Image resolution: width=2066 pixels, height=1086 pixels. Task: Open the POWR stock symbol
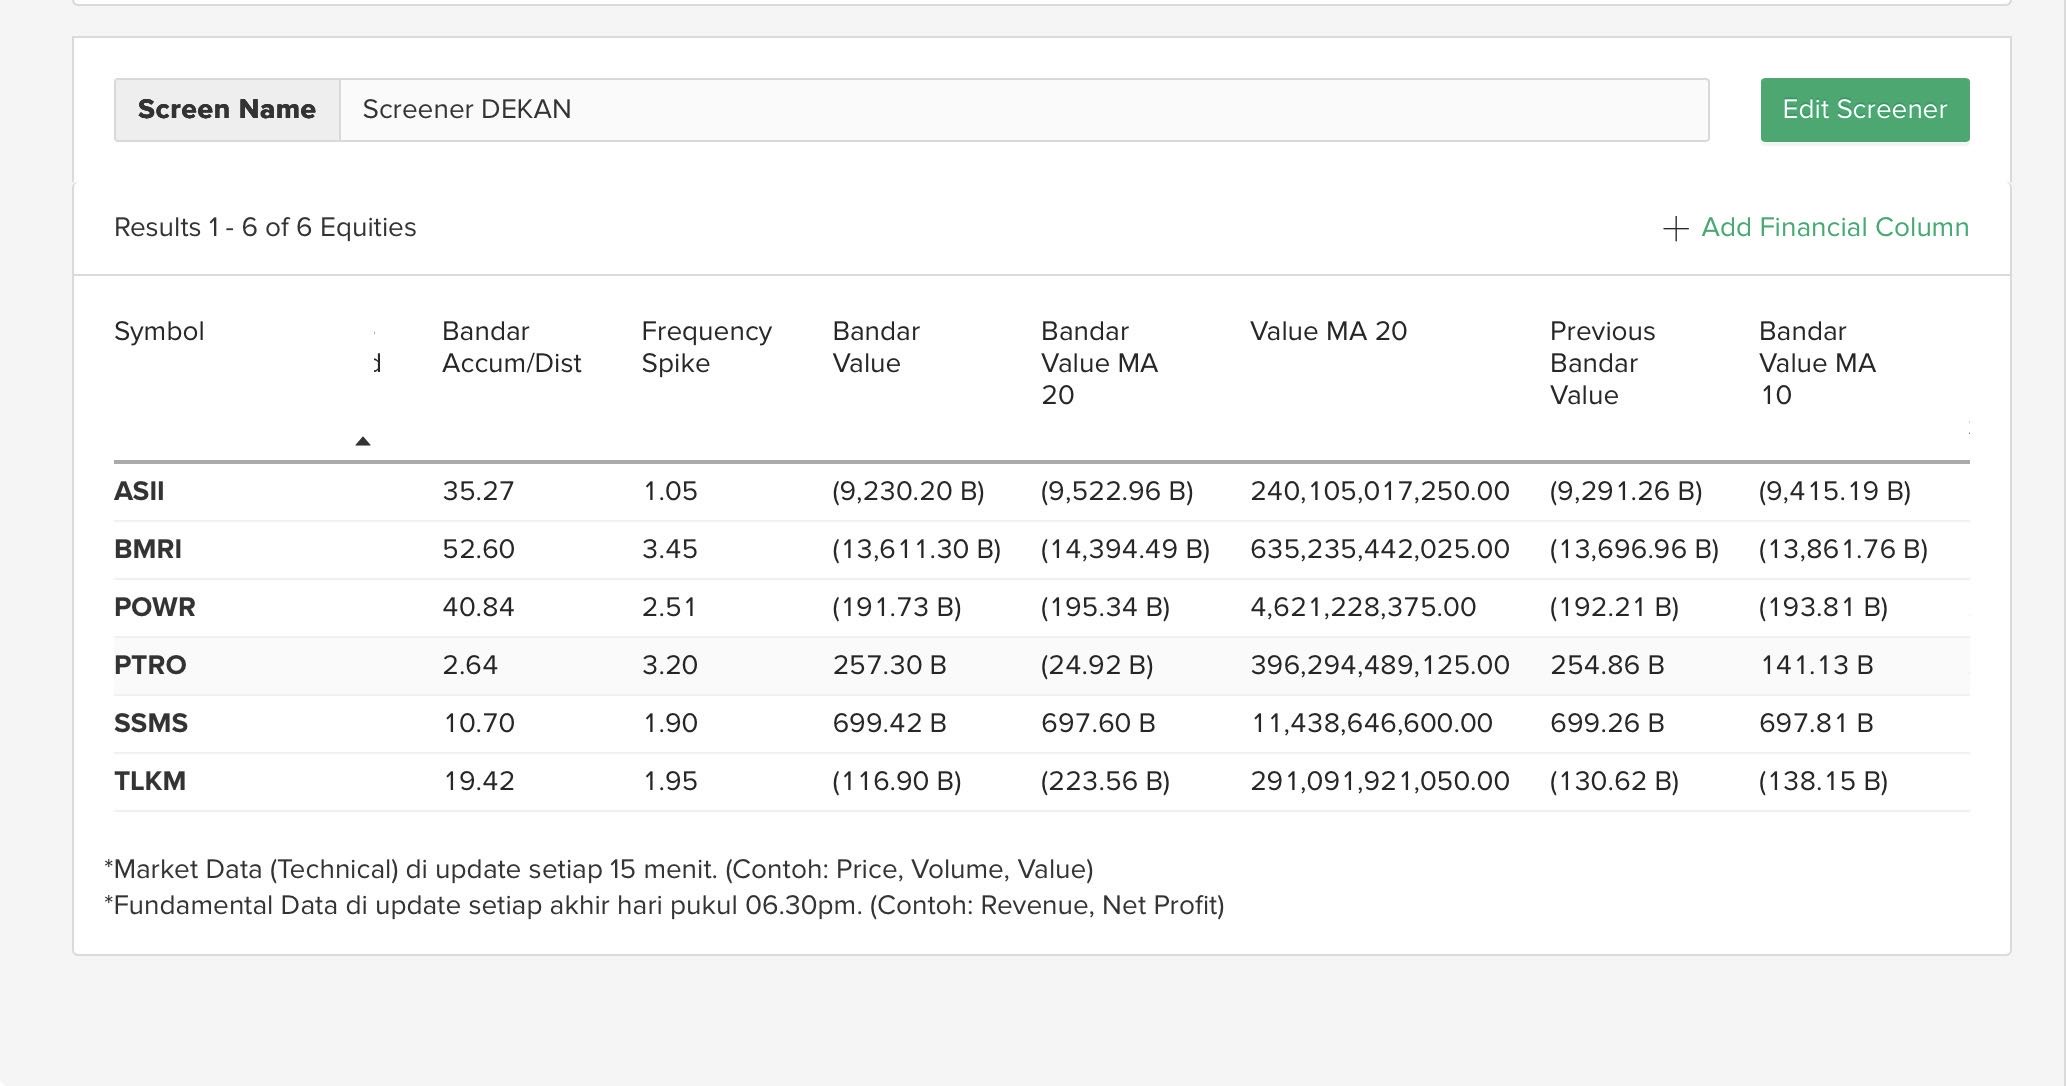coord(155,608)
